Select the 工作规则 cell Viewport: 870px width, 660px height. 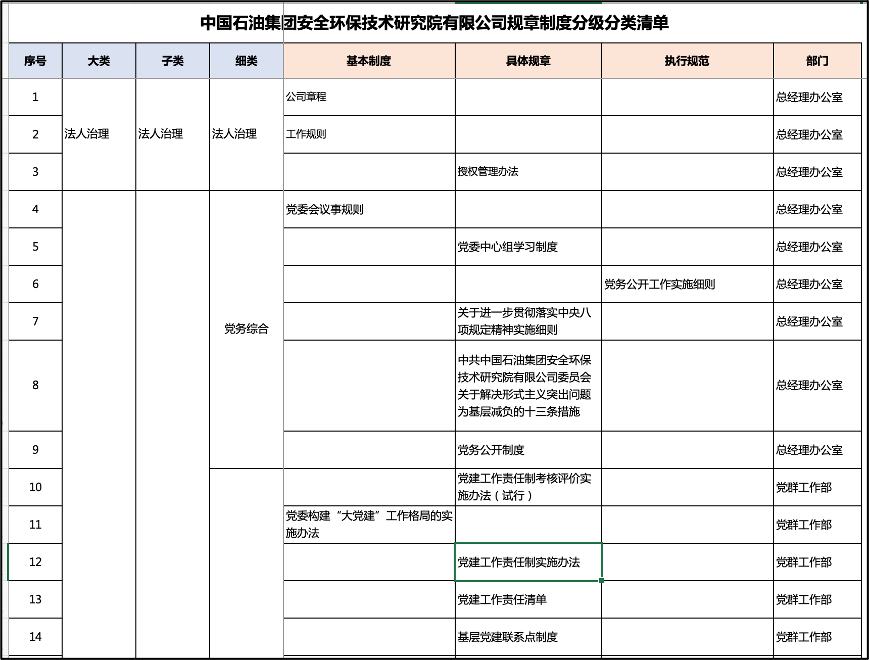point(369,134)
